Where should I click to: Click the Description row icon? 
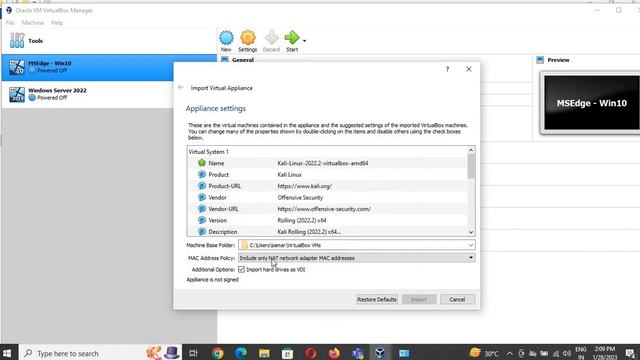(202, 231)
